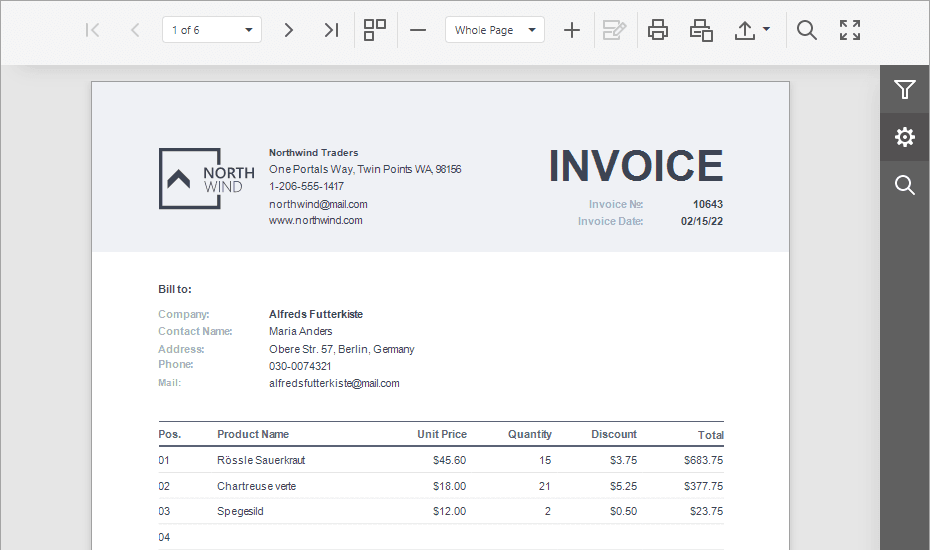930x550 pixels.
Task: Click the $45.60 unit price
Action: pyautogui.click(x=449, y=460)
